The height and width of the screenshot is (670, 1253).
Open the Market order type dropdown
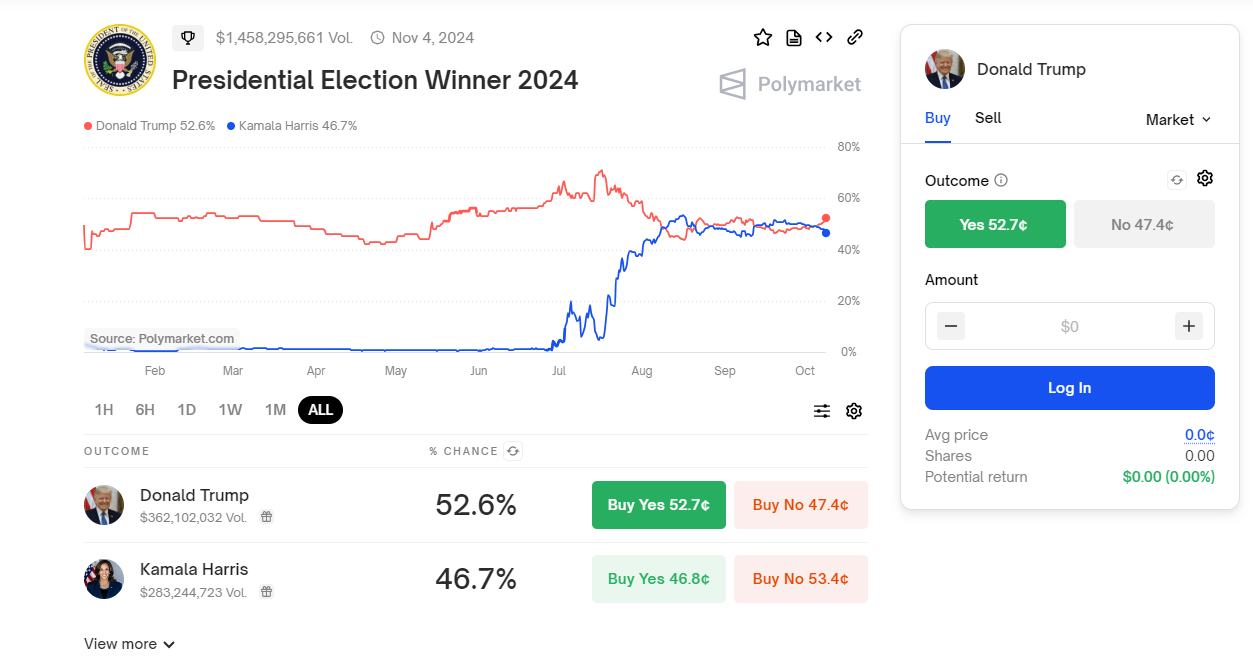[x=1178, y=119]
